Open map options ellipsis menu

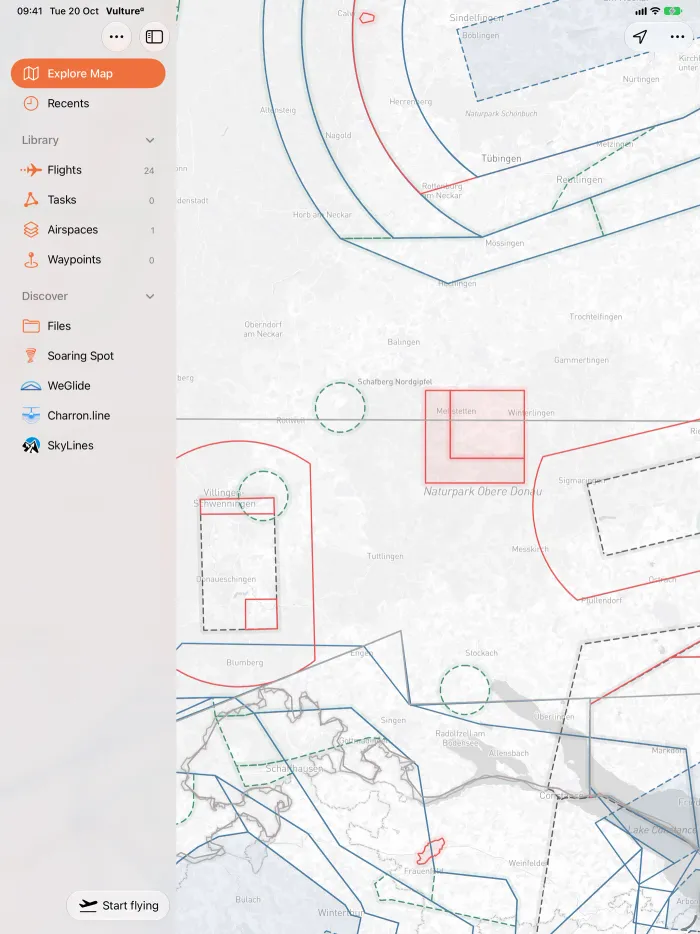pyautogui.click(x=677, y=36)
